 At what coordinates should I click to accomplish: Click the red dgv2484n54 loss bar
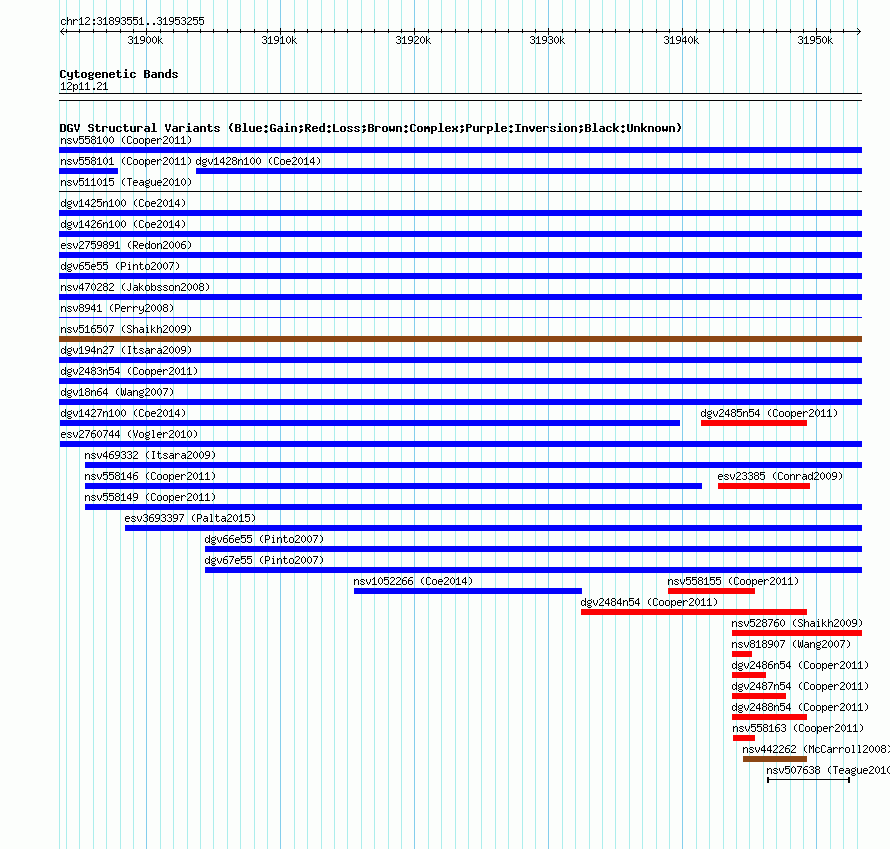pyautogui.click(x=694, y=612)
